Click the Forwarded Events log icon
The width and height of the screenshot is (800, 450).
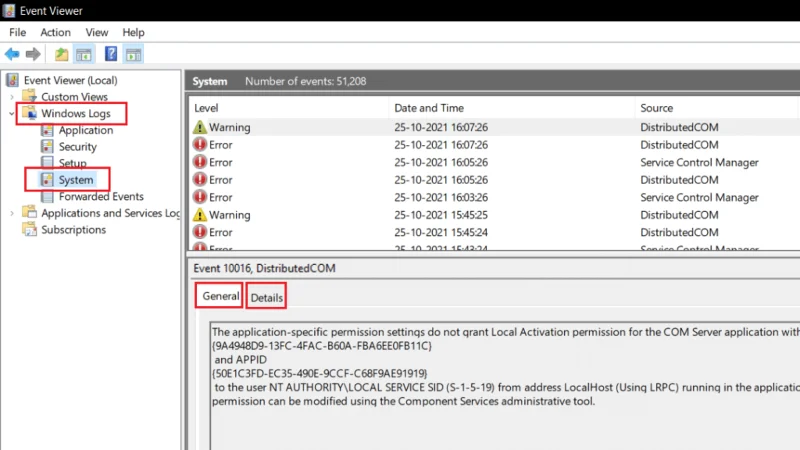click(x=47, y=196)
